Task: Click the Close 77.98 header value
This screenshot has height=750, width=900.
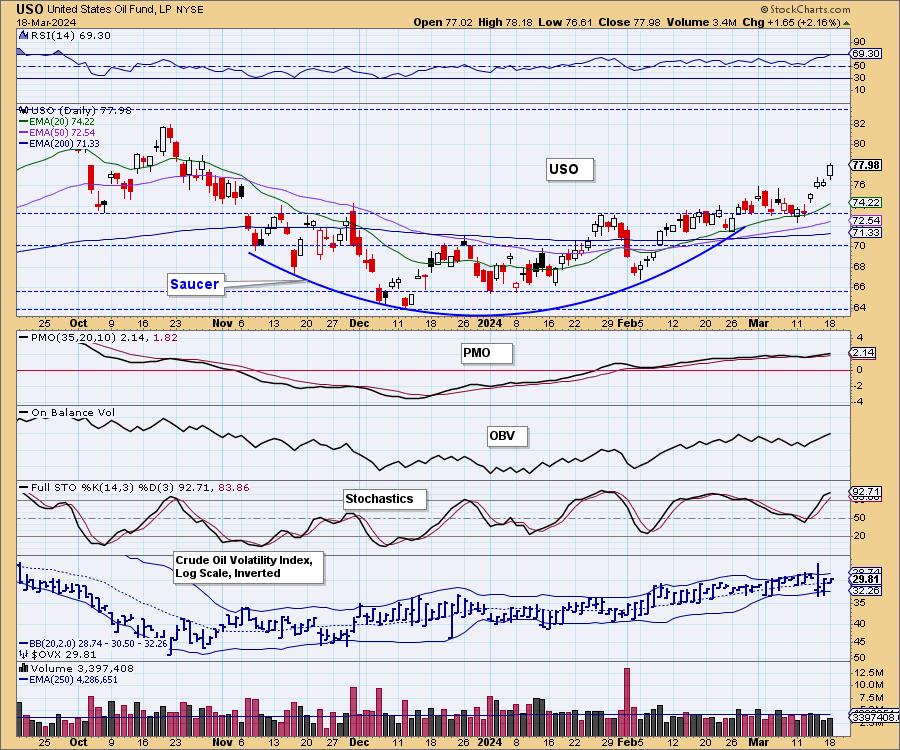Action: [x=629, y=22]
